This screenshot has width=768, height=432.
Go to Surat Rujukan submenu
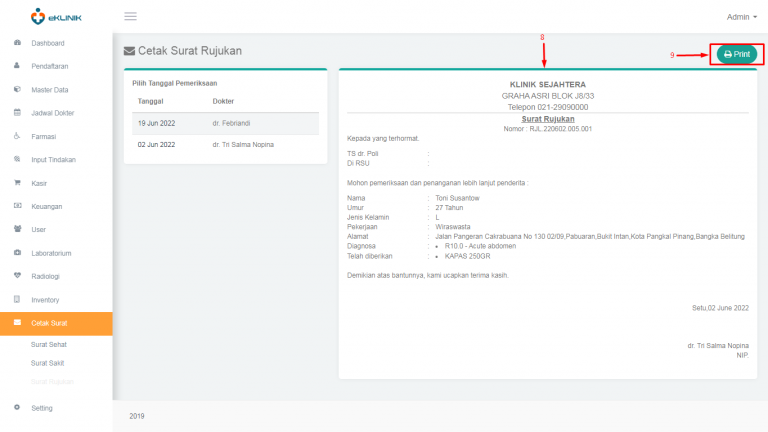[x=52, y=382]
